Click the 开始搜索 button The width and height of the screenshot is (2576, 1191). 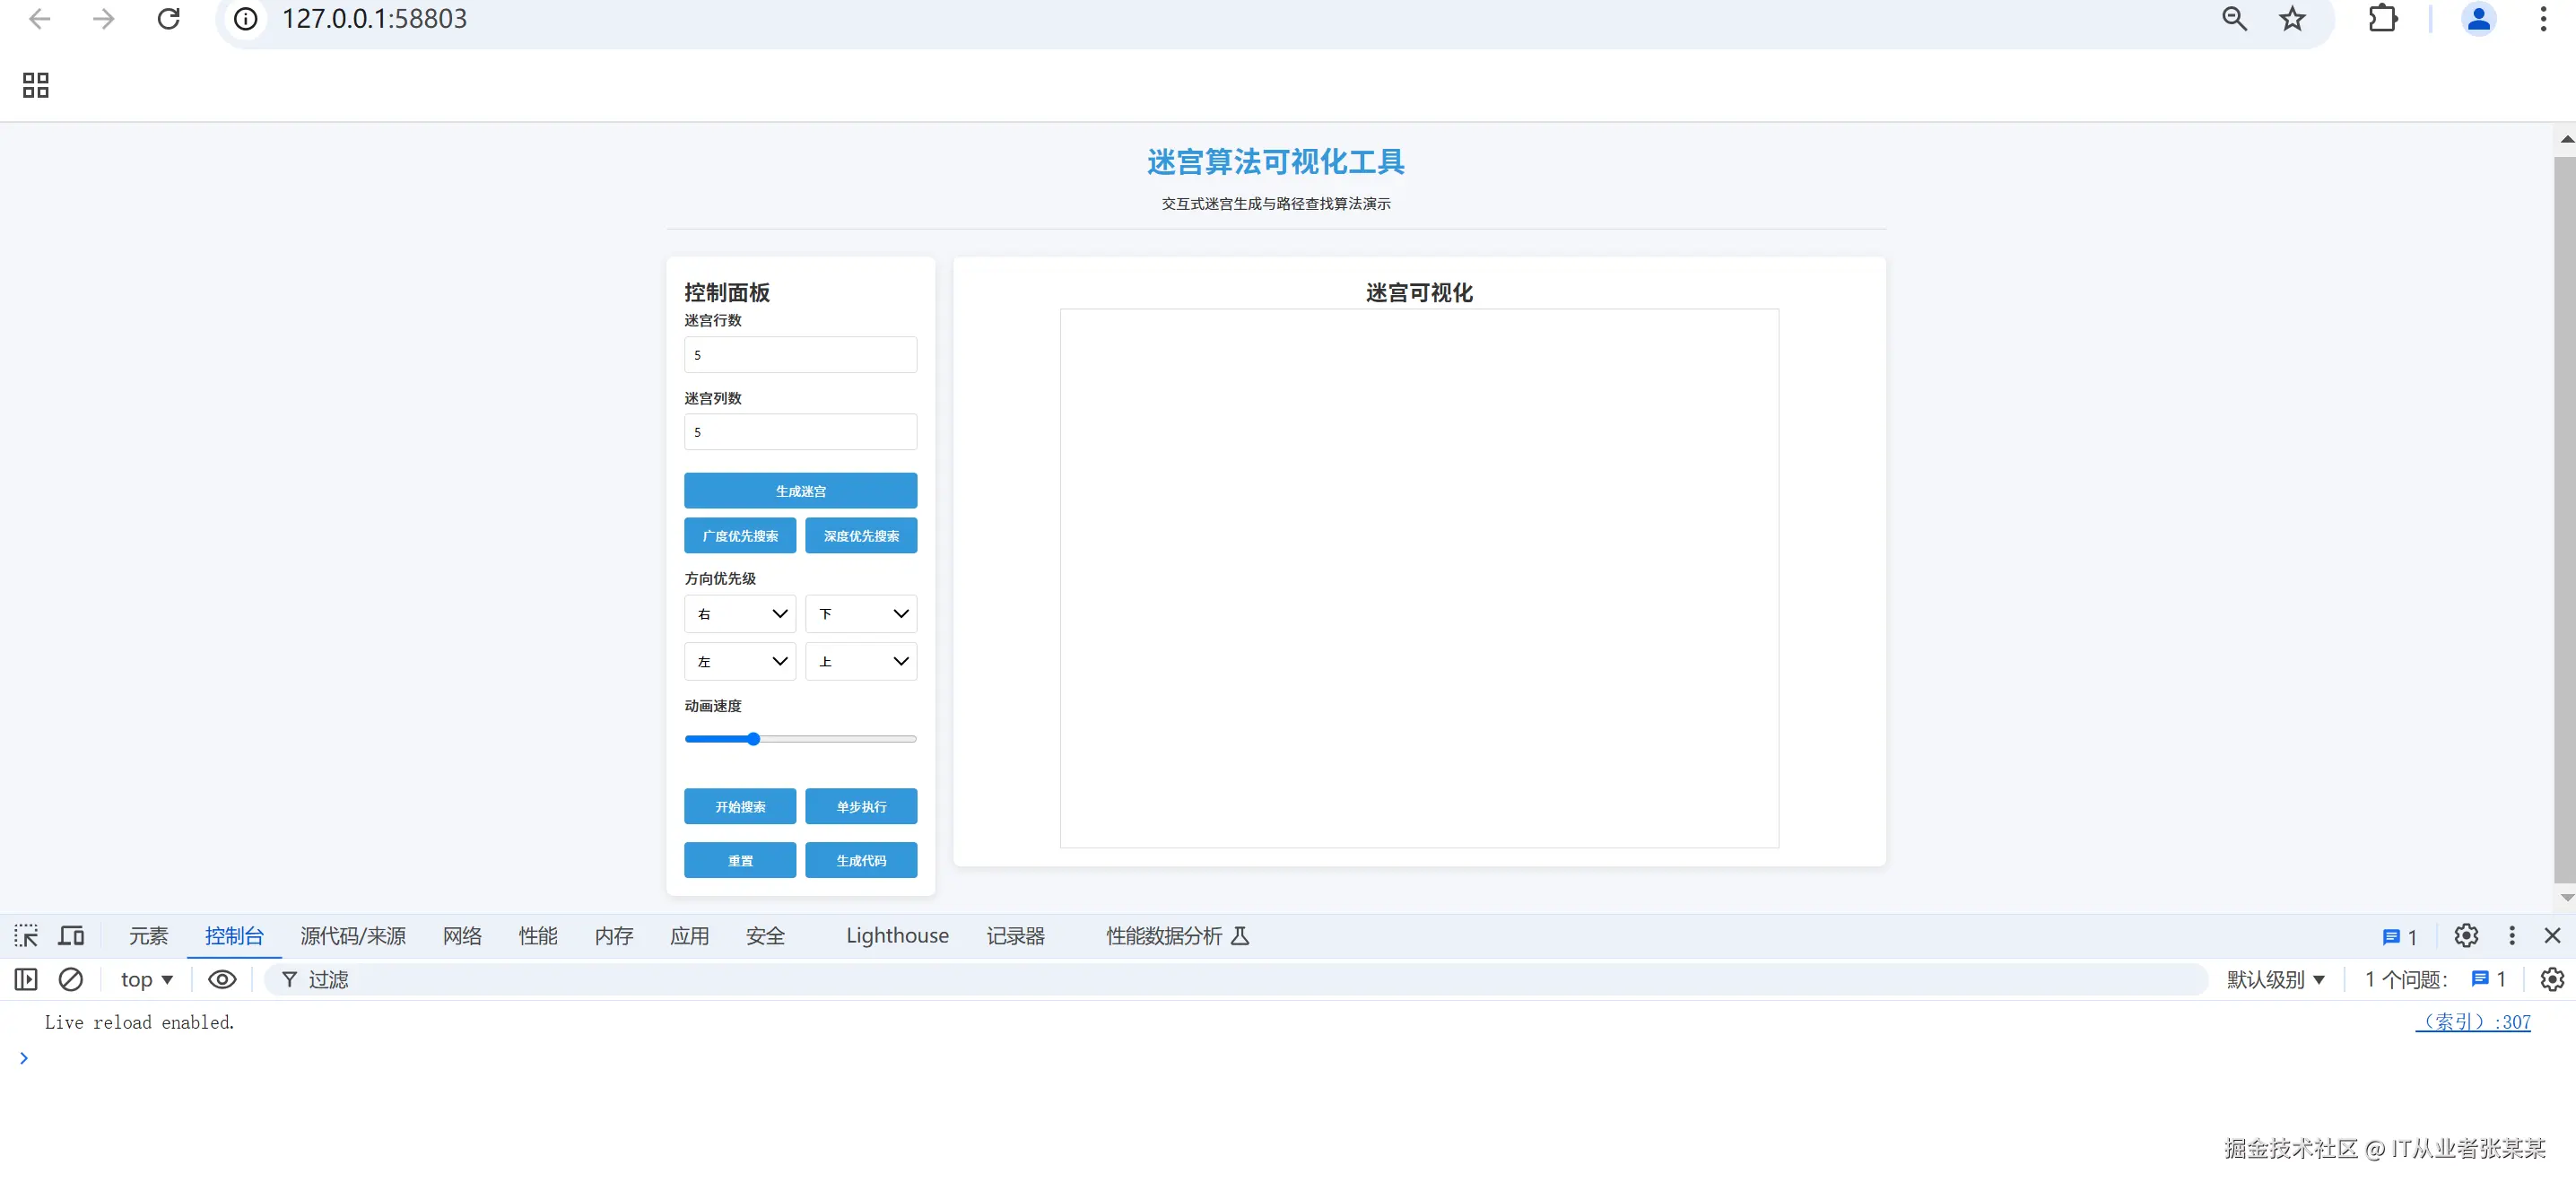pos(740,807)
